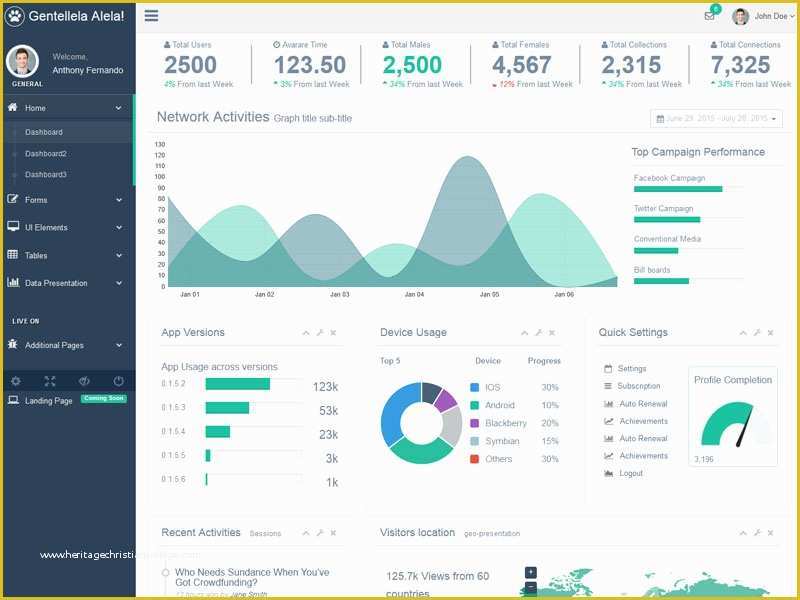
Task: Select the Dashboard menu item
Action: pyautogui.click(x=44, y=132)
